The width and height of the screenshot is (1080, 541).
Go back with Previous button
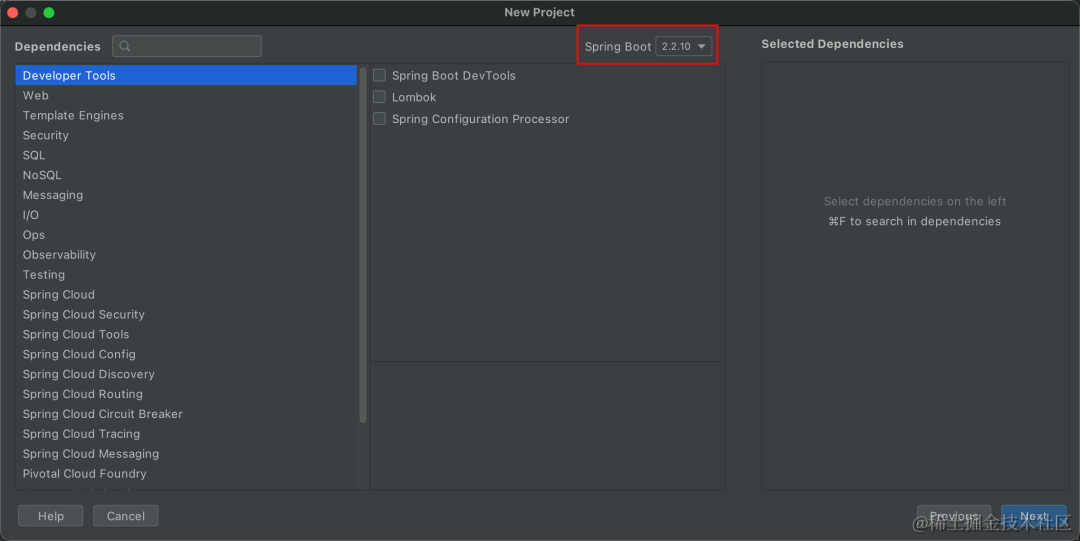coord(954,516)
